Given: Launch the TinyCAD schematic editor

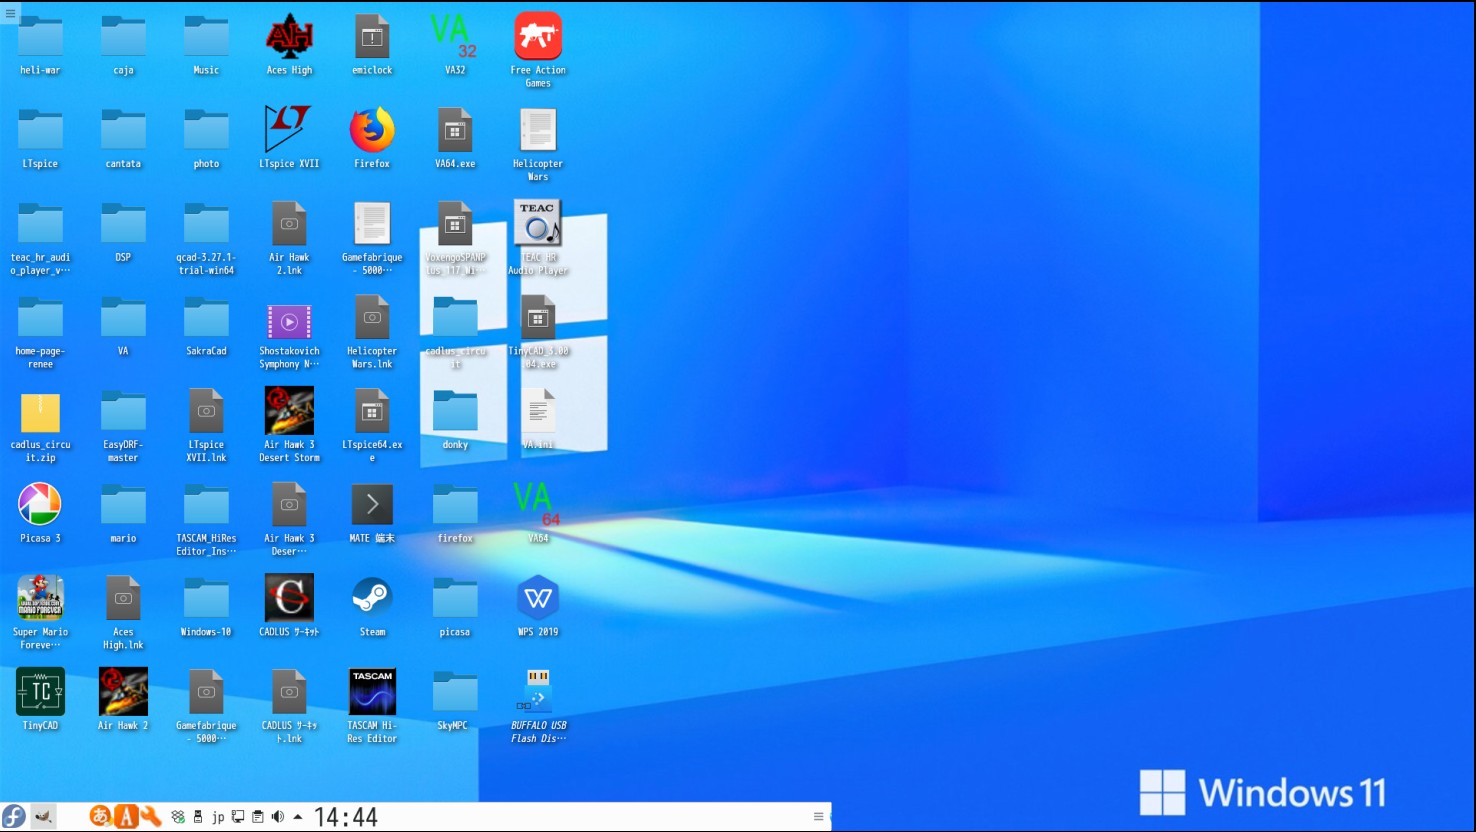Looking at the screenshot, I should coord(40,691).
